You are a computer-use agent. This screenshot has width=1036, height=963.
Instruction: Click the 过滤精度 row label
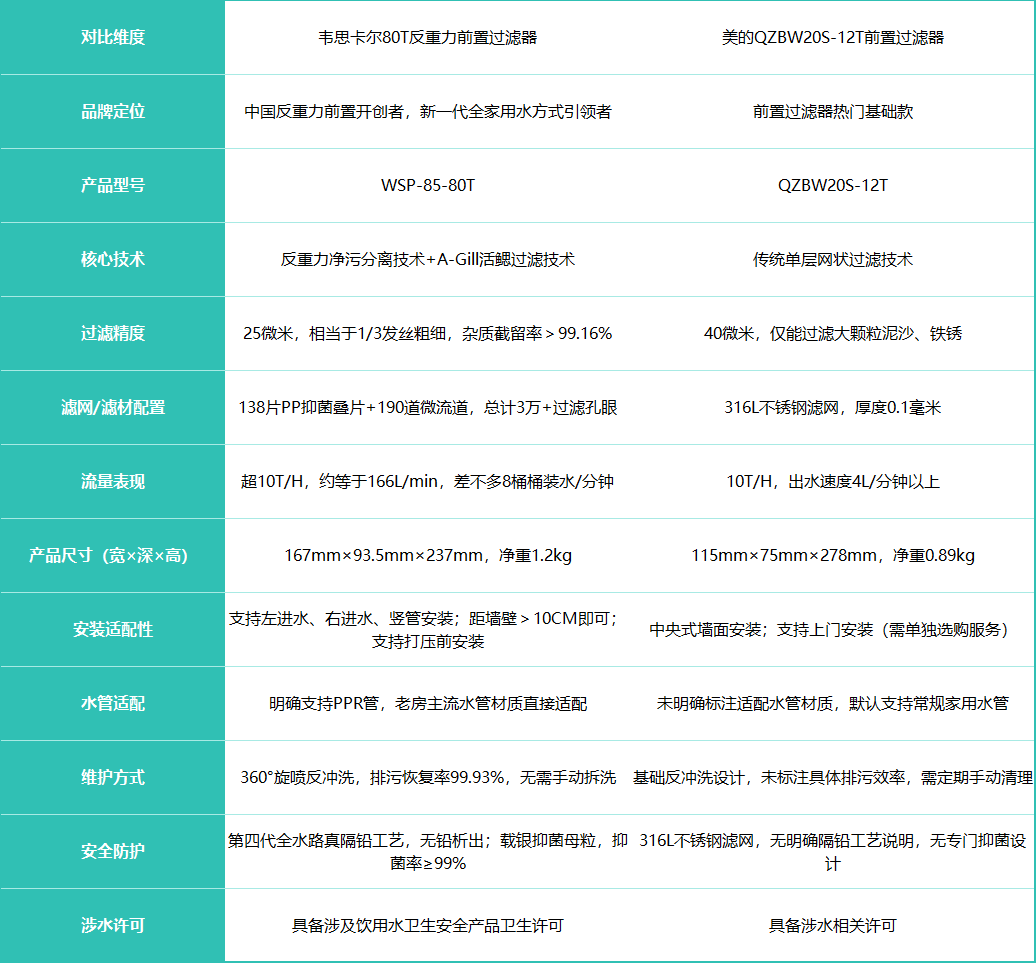112,333
